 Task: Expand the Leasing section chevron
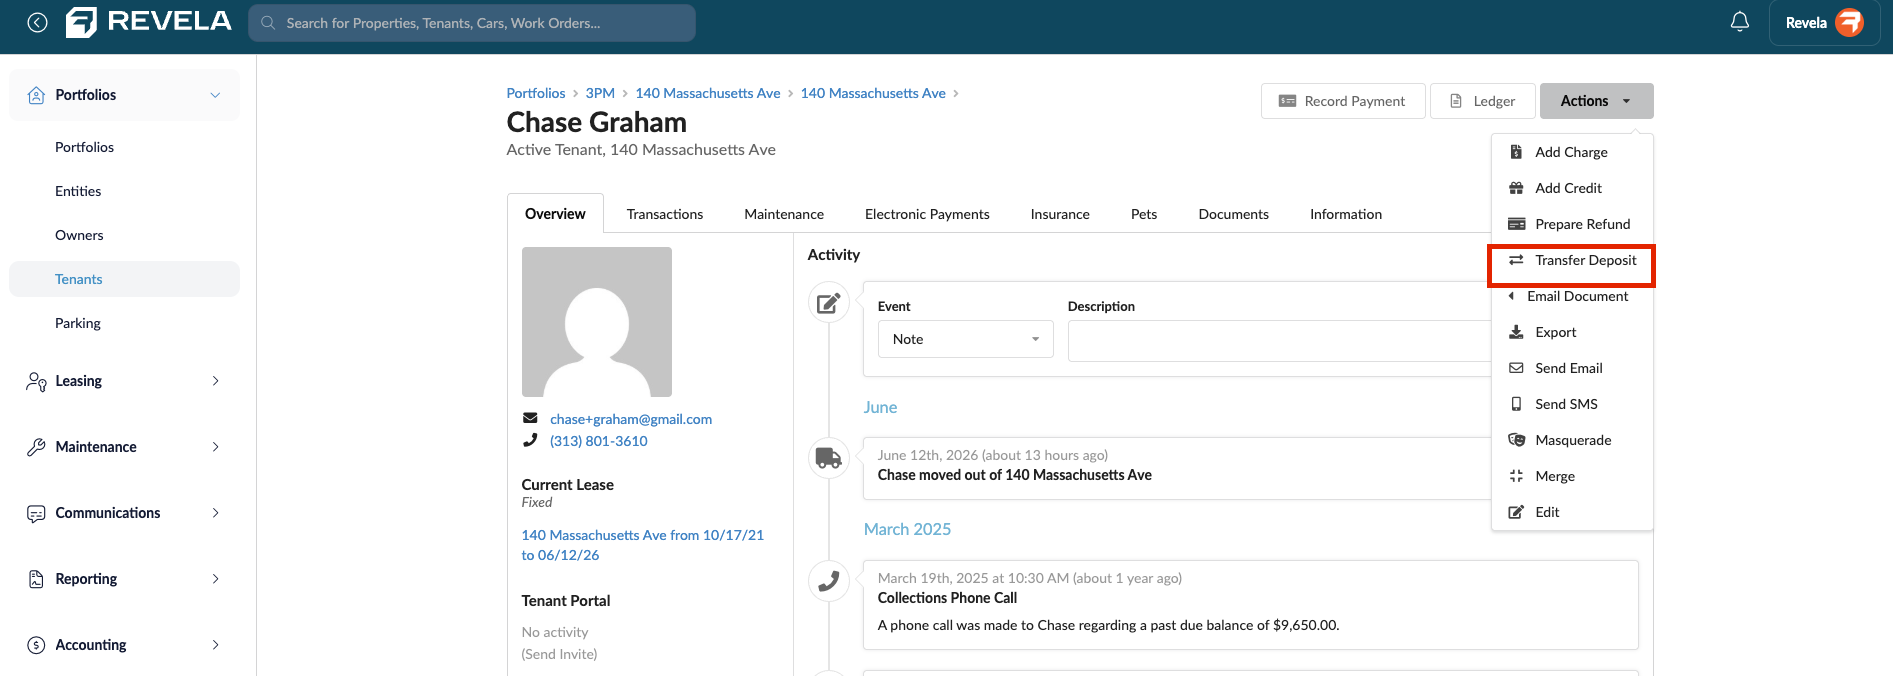click(x=215, y=381)
